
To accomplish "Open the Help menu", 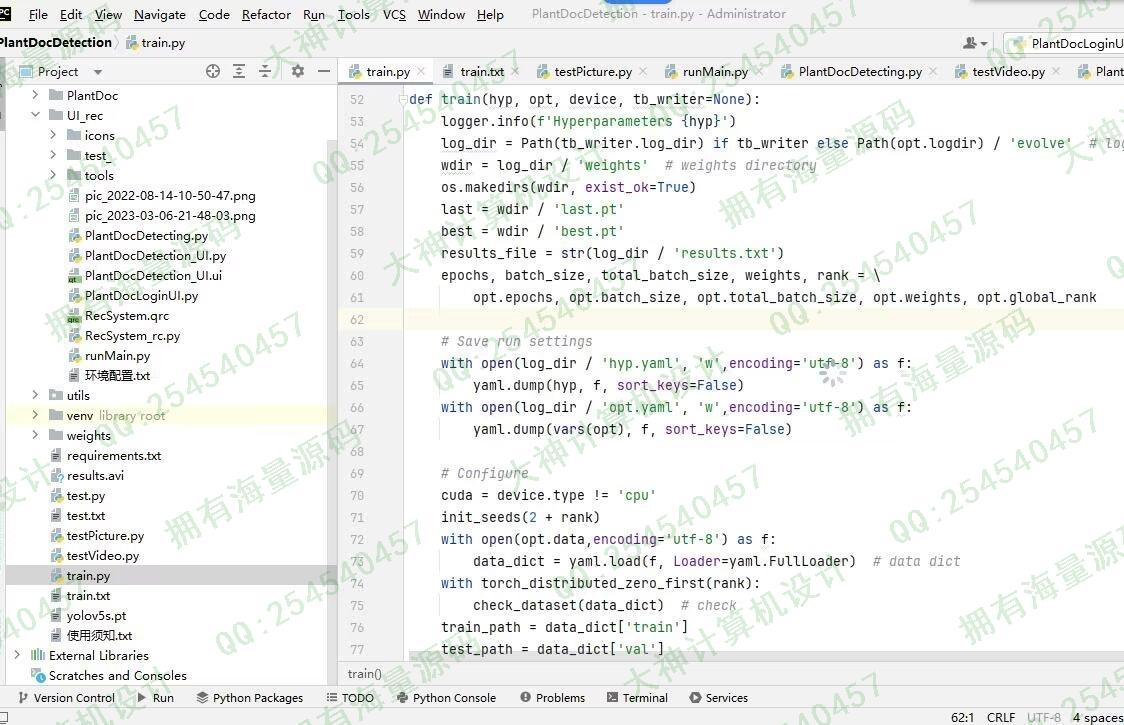I will 490,14.
